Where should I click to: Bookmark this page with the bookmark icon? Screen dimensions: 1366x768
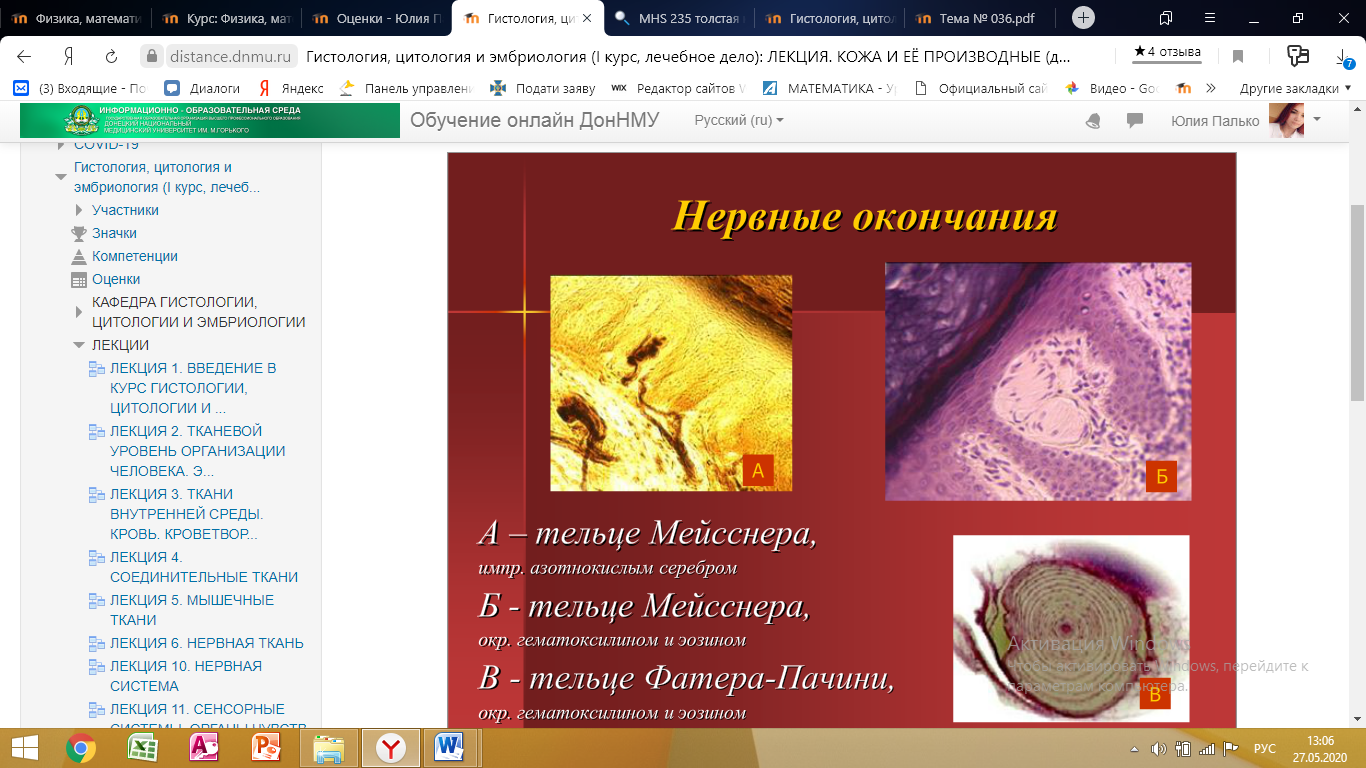[x=1238, y=56]
